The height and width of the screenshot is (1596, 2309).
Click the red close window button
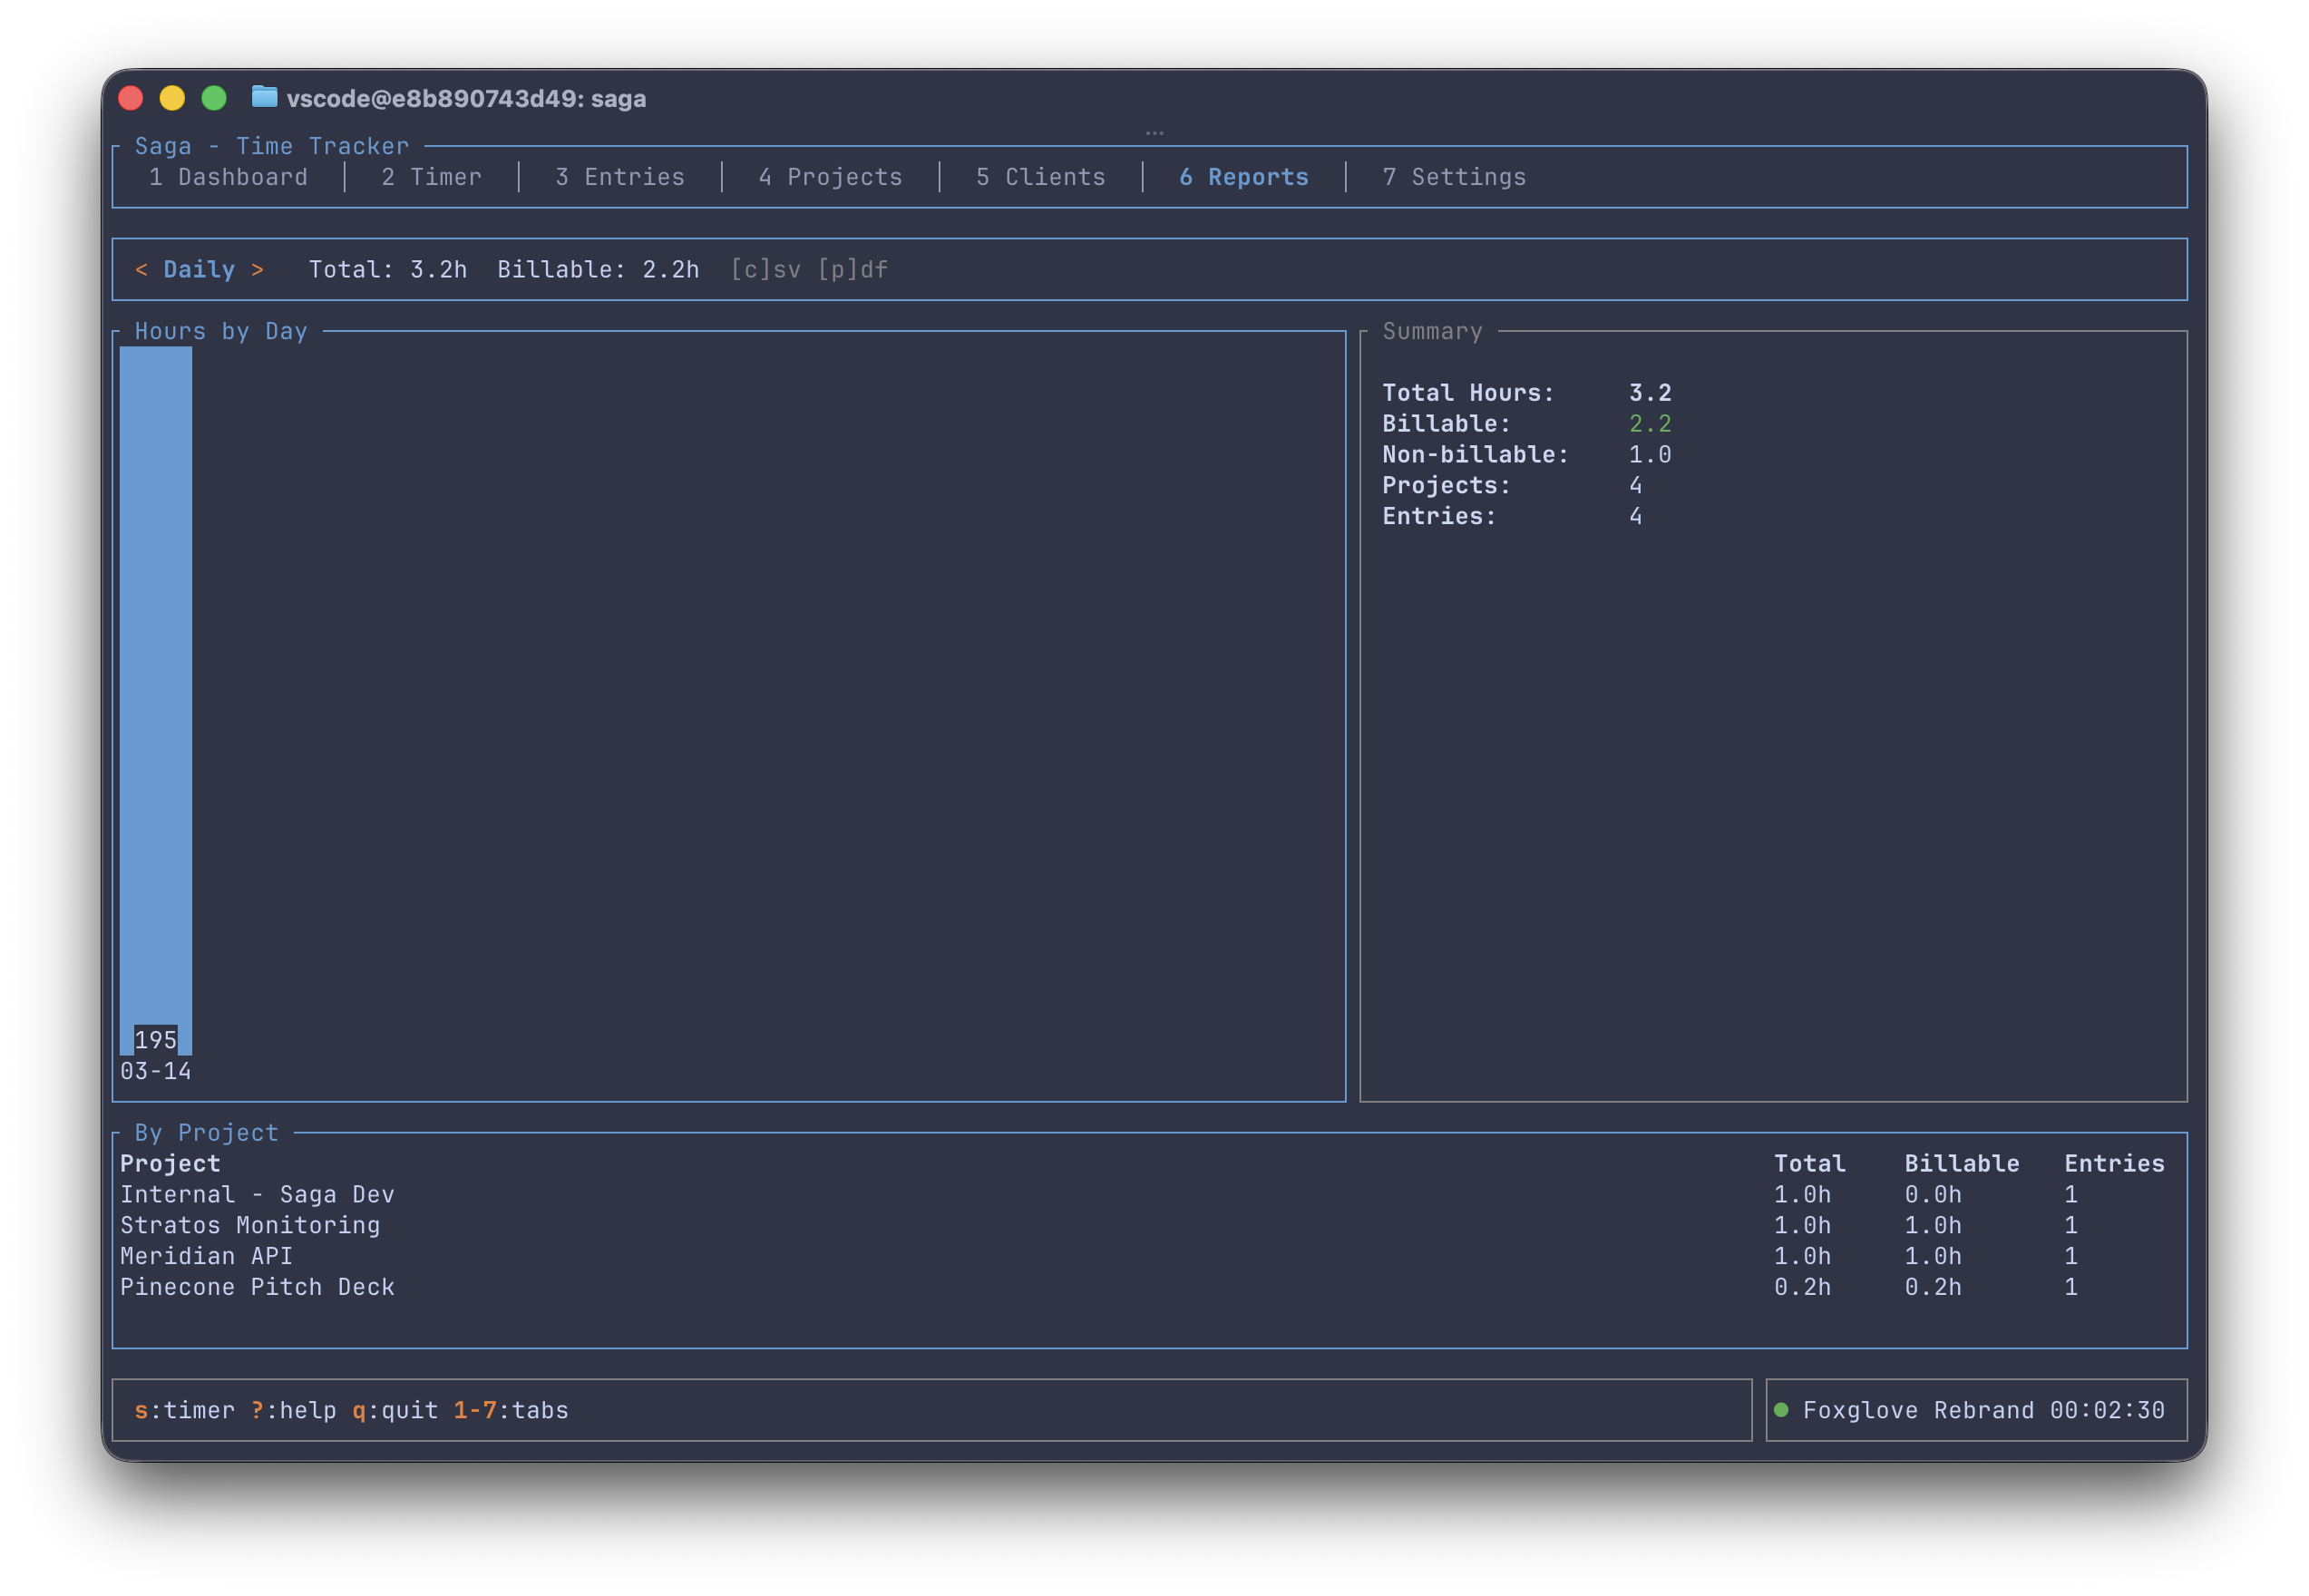click(x=131, y=98)
